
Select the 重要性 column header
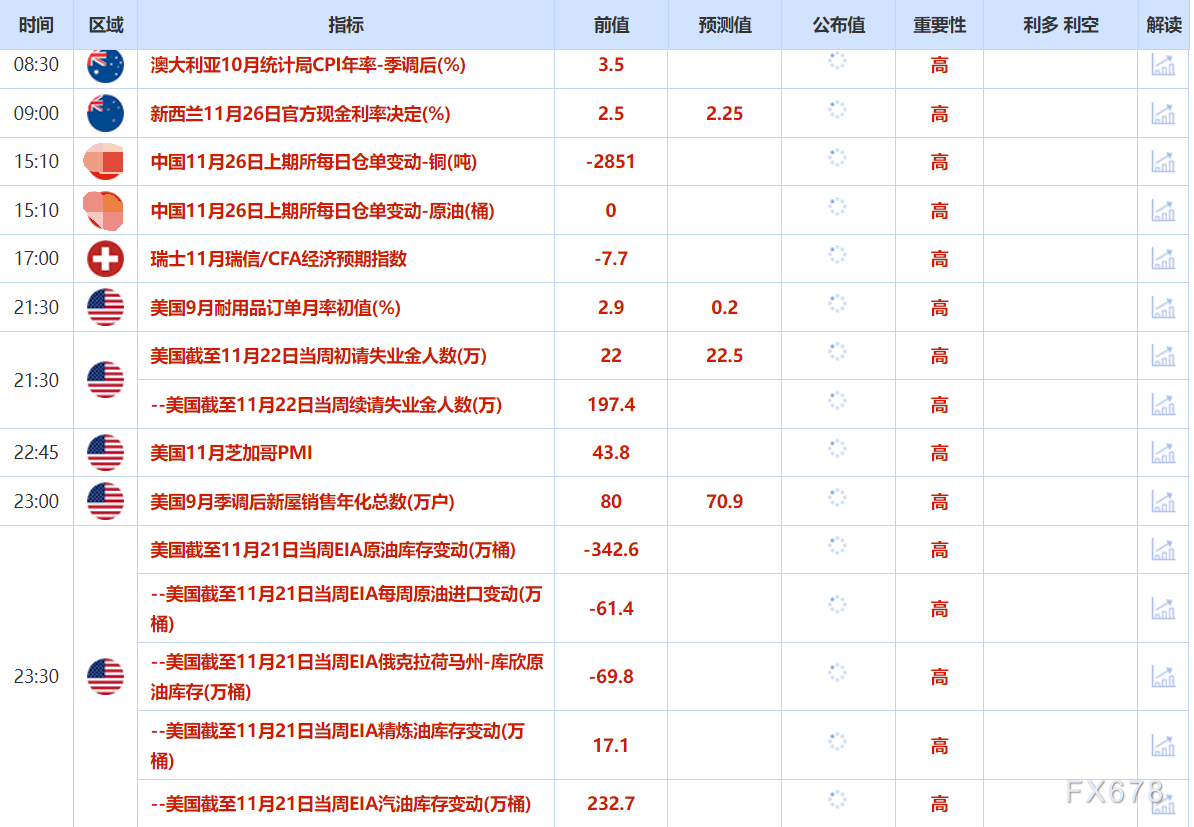pyautogui.click(x=938, y=25)
